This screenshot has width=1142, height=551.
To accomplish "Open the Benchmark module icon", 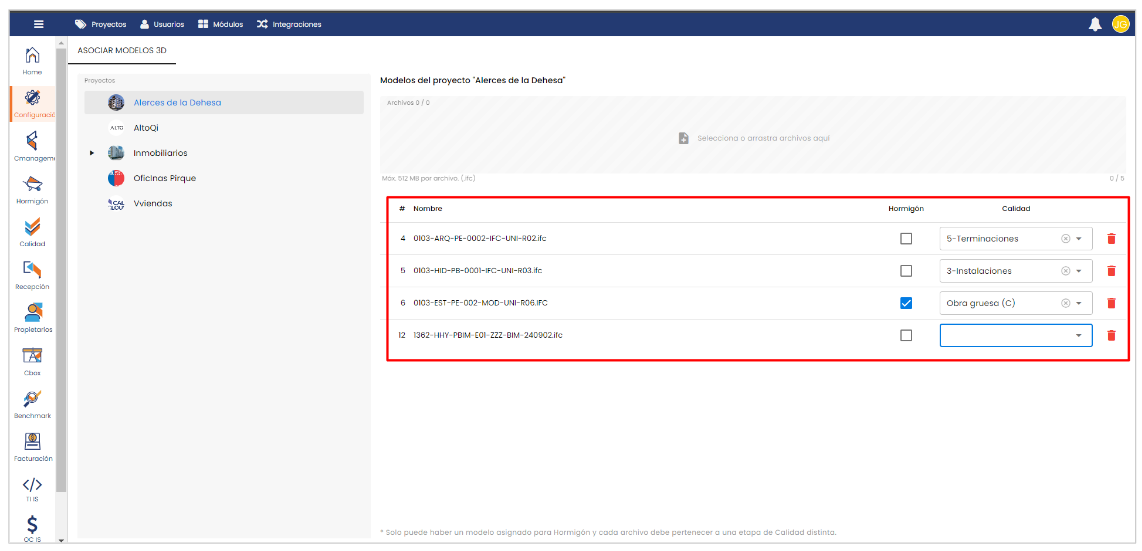I will pos(32,402).
